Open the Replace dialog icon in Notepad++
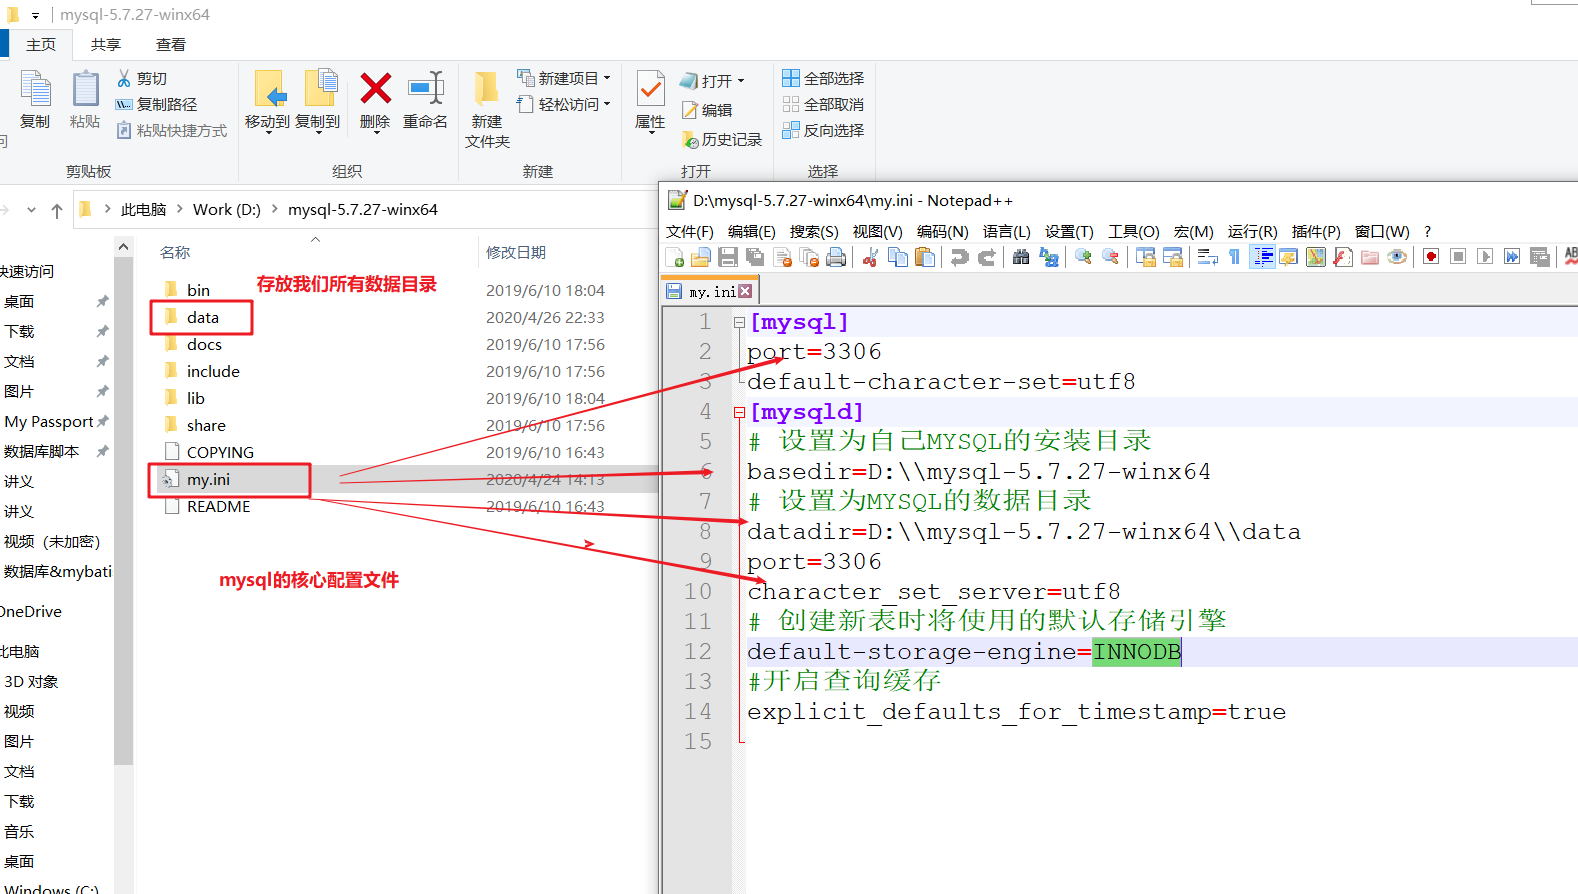Screen dimensions: 1578x894 click(x=1048, y=258)
